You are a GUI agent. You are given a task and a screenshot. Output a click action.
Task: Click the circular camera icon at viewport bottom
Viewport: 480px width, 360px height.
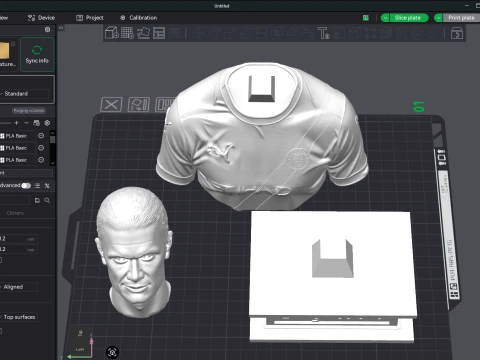click(112, 352)
